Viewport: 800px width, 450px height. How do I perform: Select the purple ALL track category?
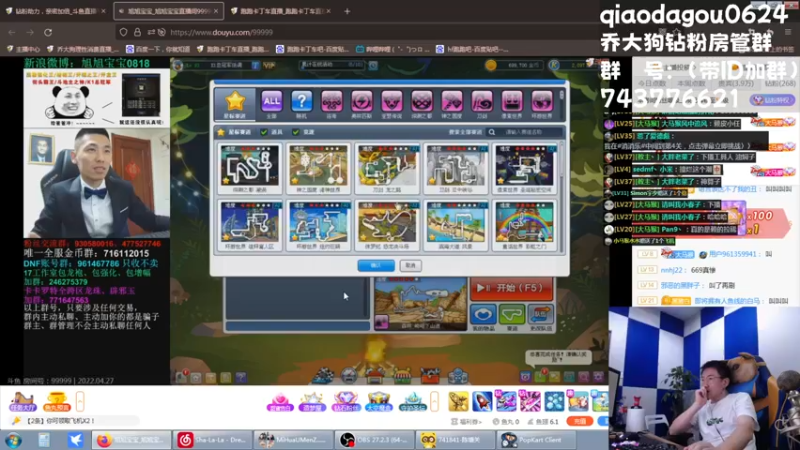[x=271, y=102]
